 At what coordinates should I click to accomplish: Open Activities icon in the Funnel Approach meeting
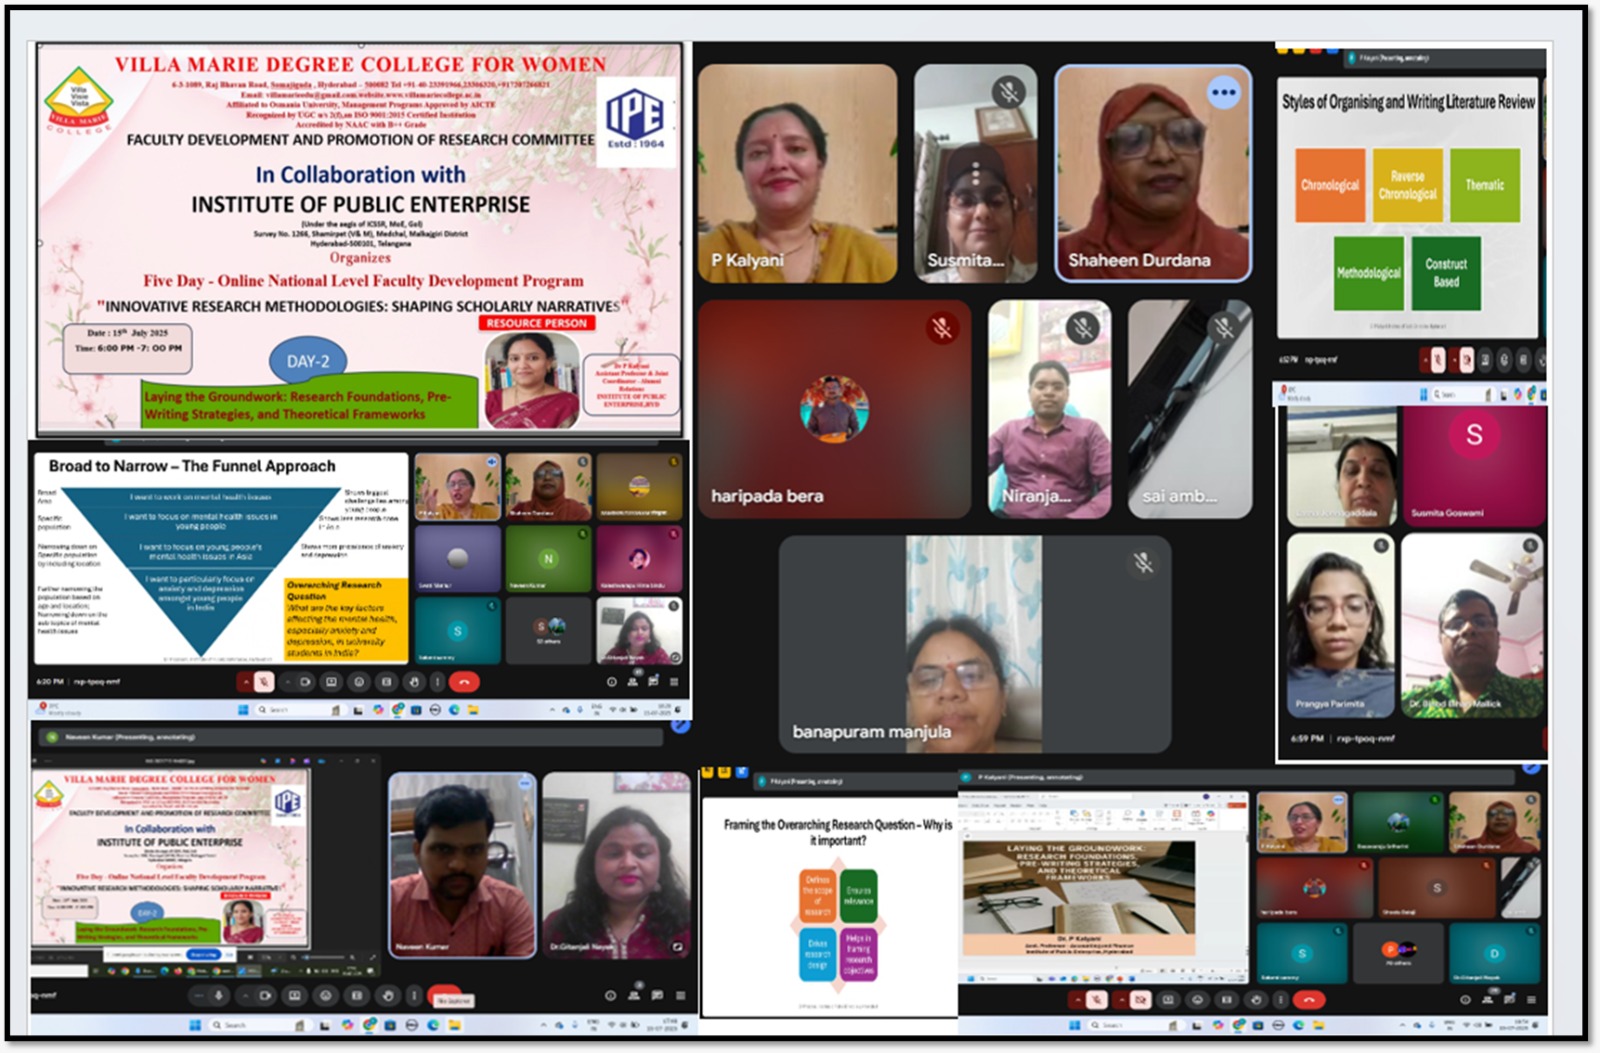pyautogui.click(x=674, y=682)
